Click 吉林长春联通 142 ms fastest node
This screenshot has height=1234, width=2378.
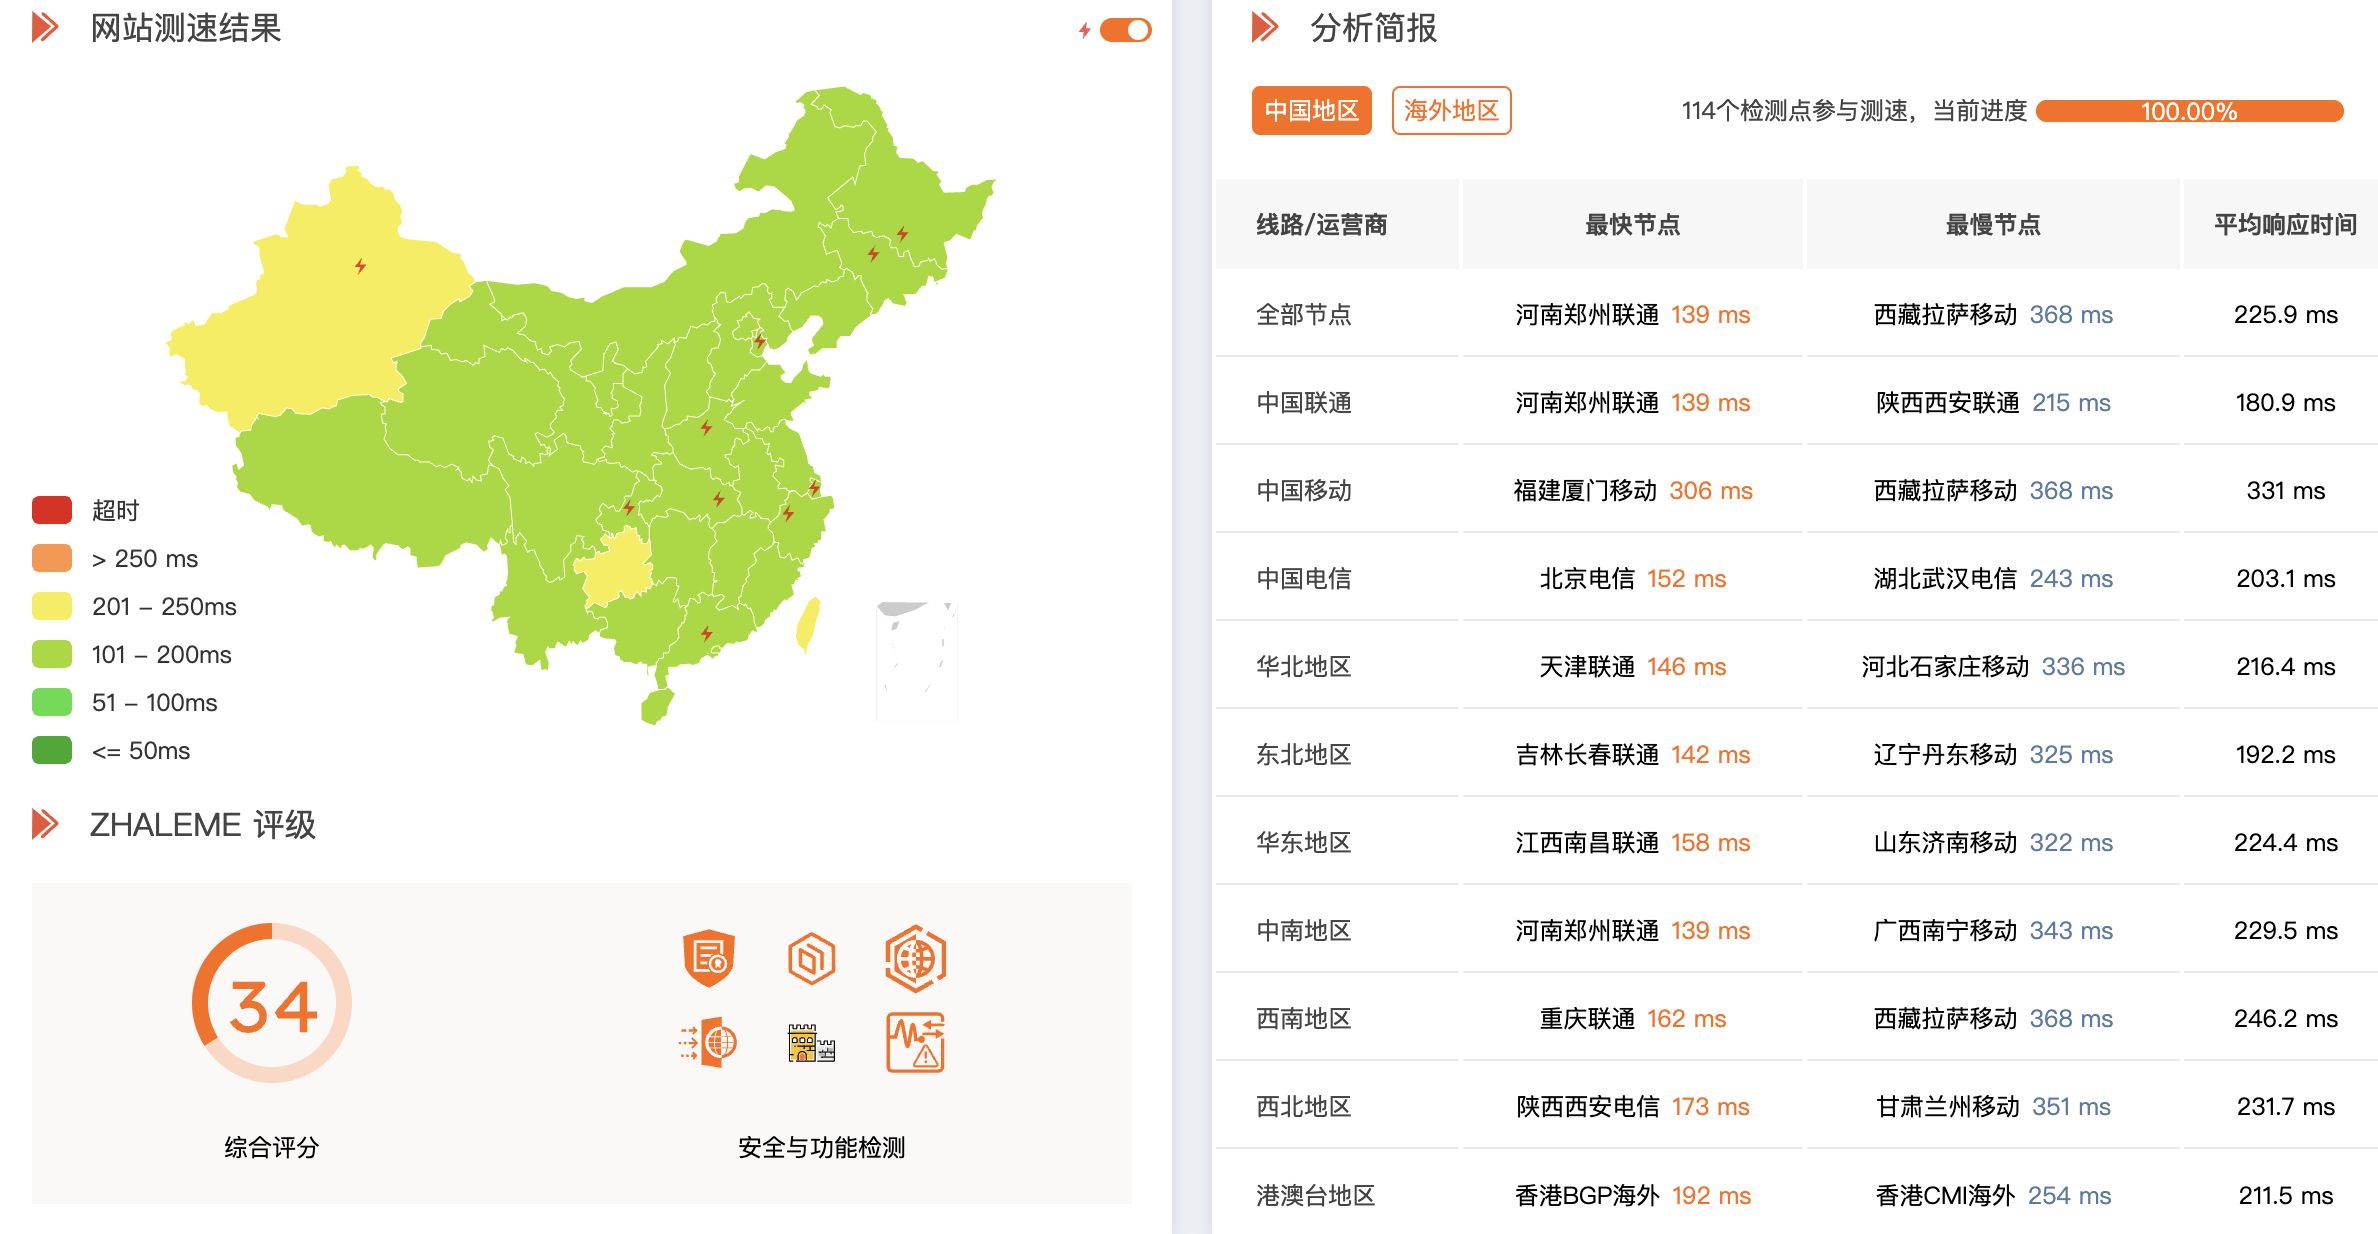1632,755
